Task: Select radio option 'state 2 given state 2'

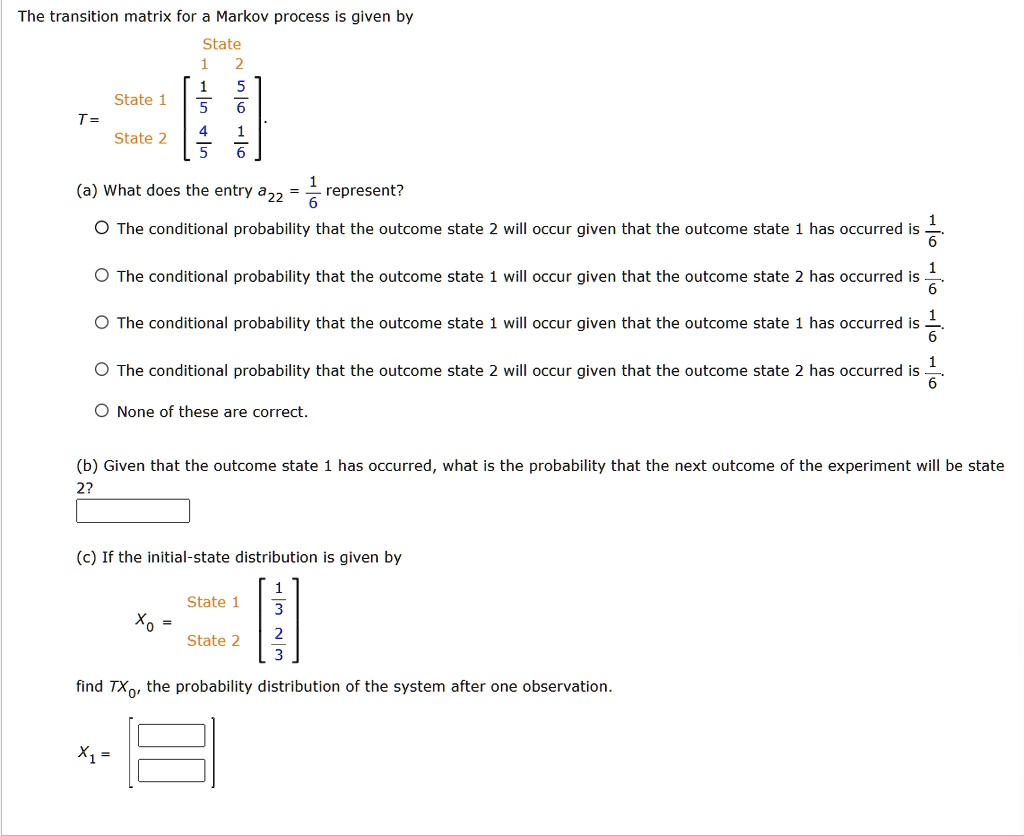Action: click(x=102, y=368)
